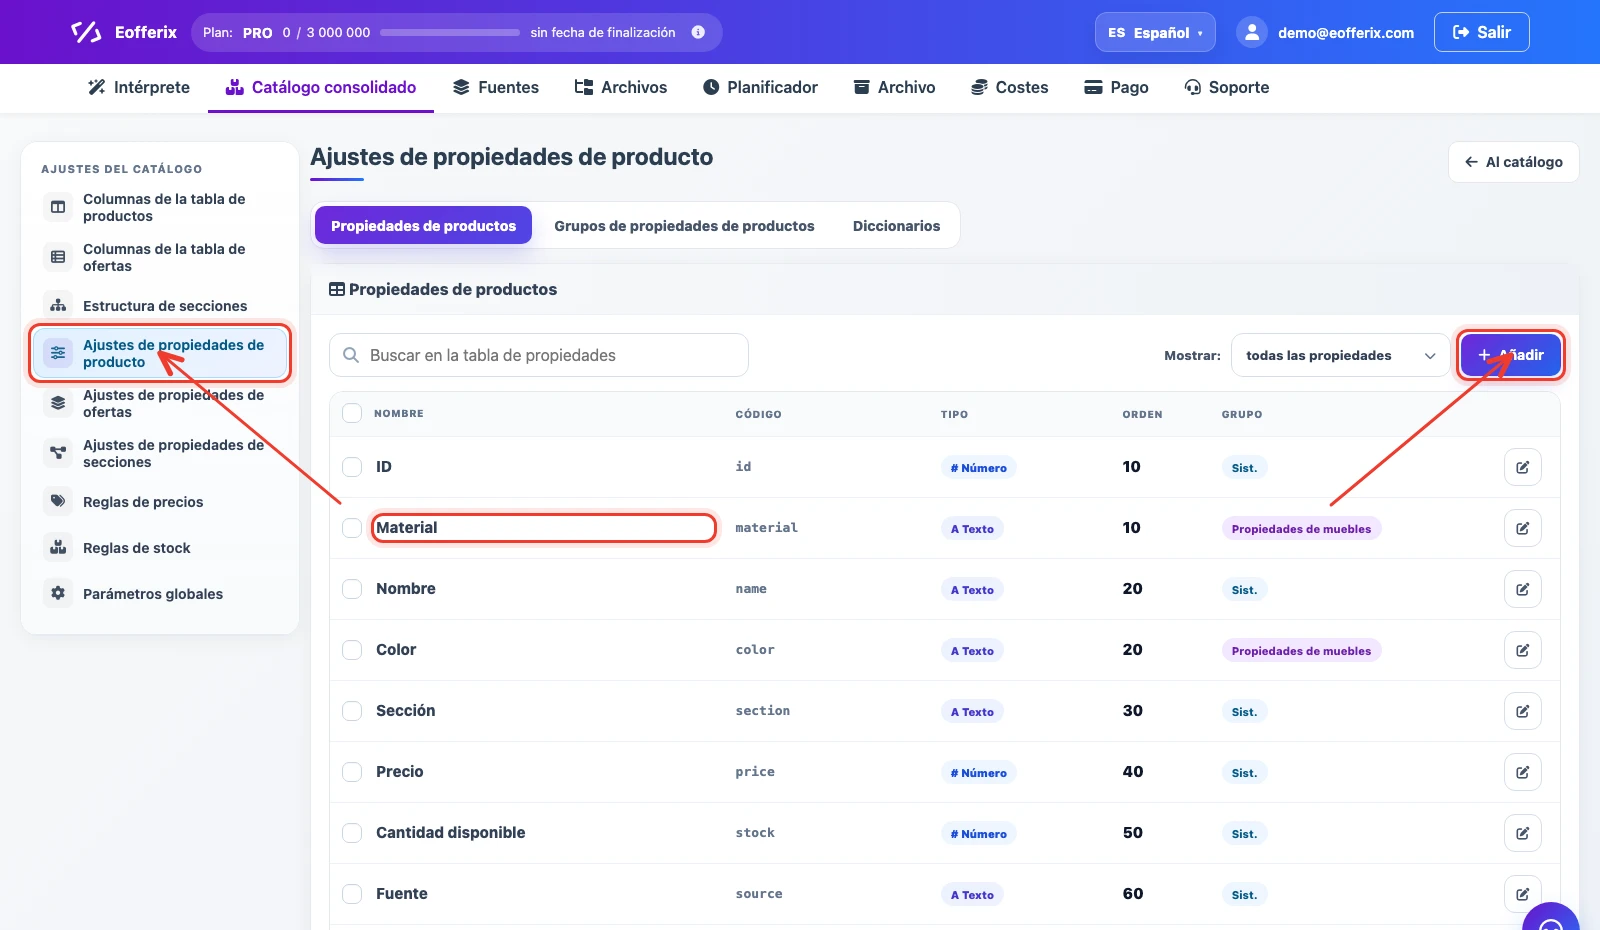Open the 'todas las propiedades' filter dropdown

(x=1340, y=355)
